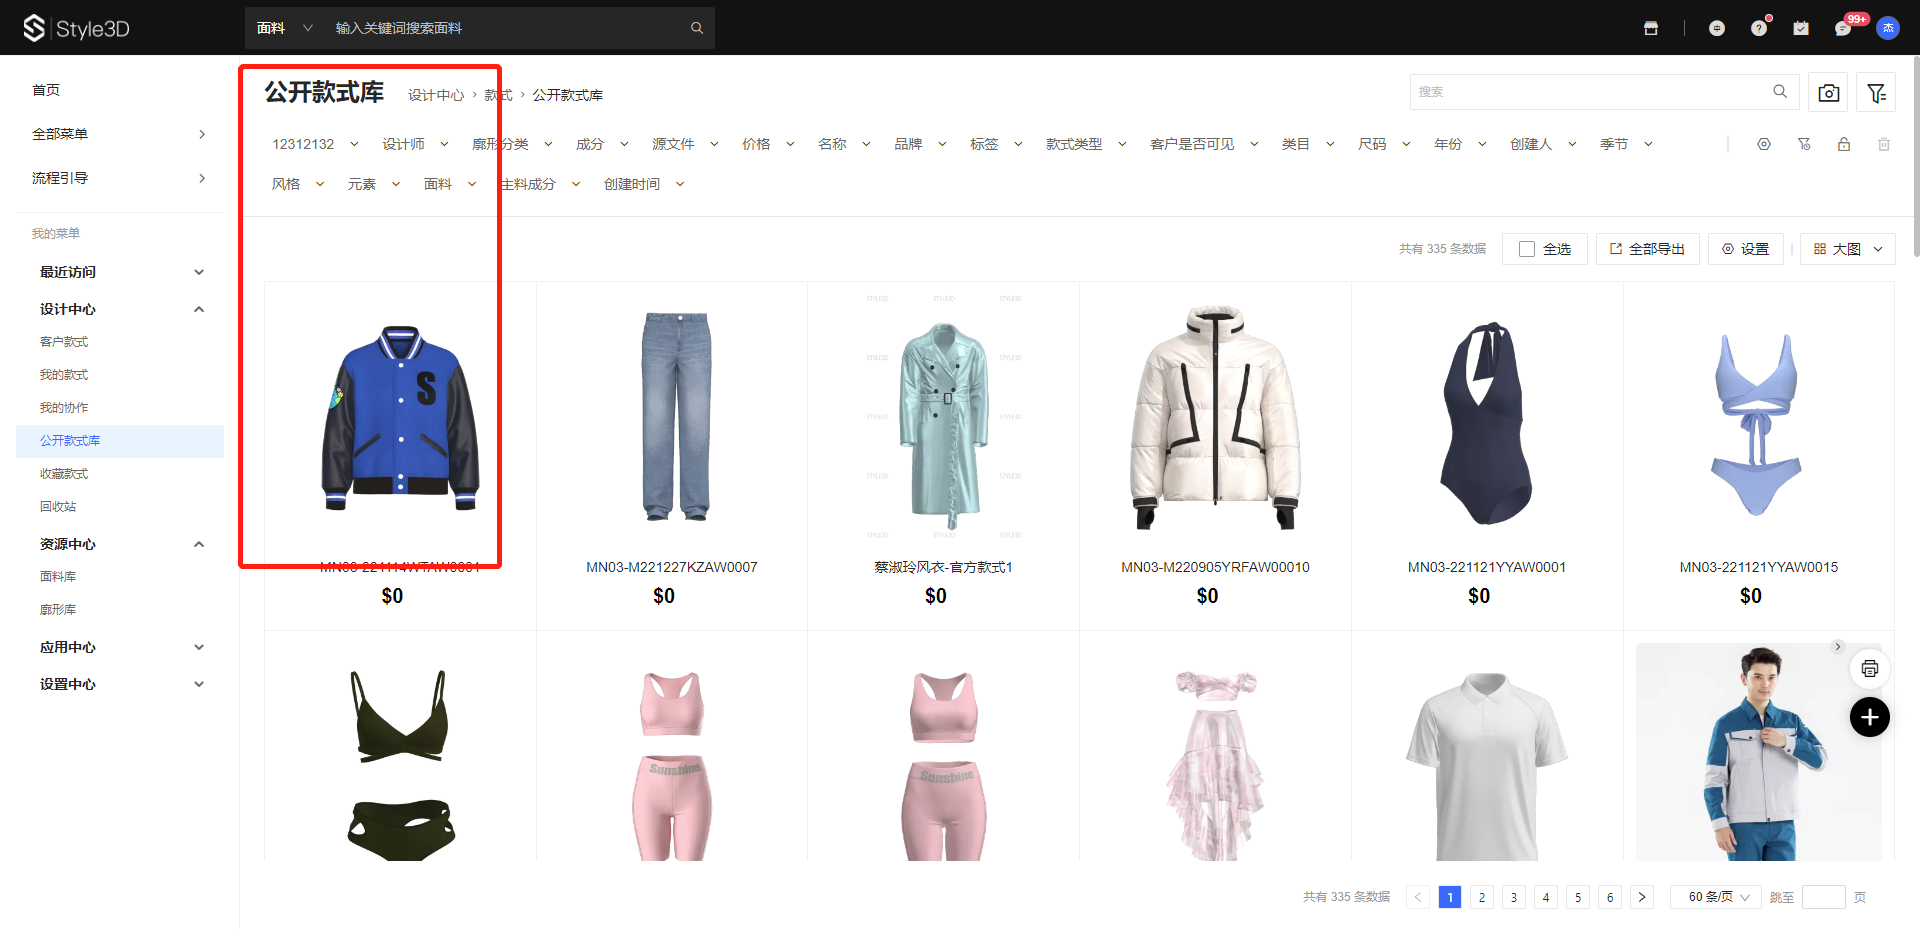Click 设计中心 breadcrumb link
Viewport: 1920px width, 929px height.
pyautogui.click(x=436, y=95)
